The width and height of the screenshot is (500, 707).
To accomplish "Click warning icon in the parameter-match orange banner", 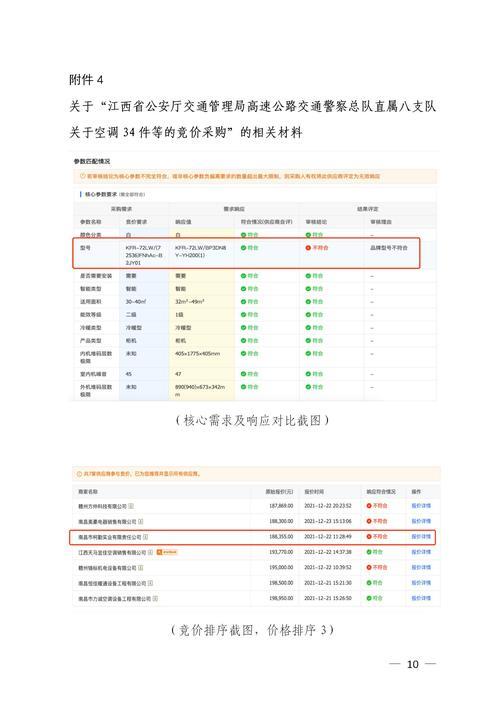I will coord(83,176).
